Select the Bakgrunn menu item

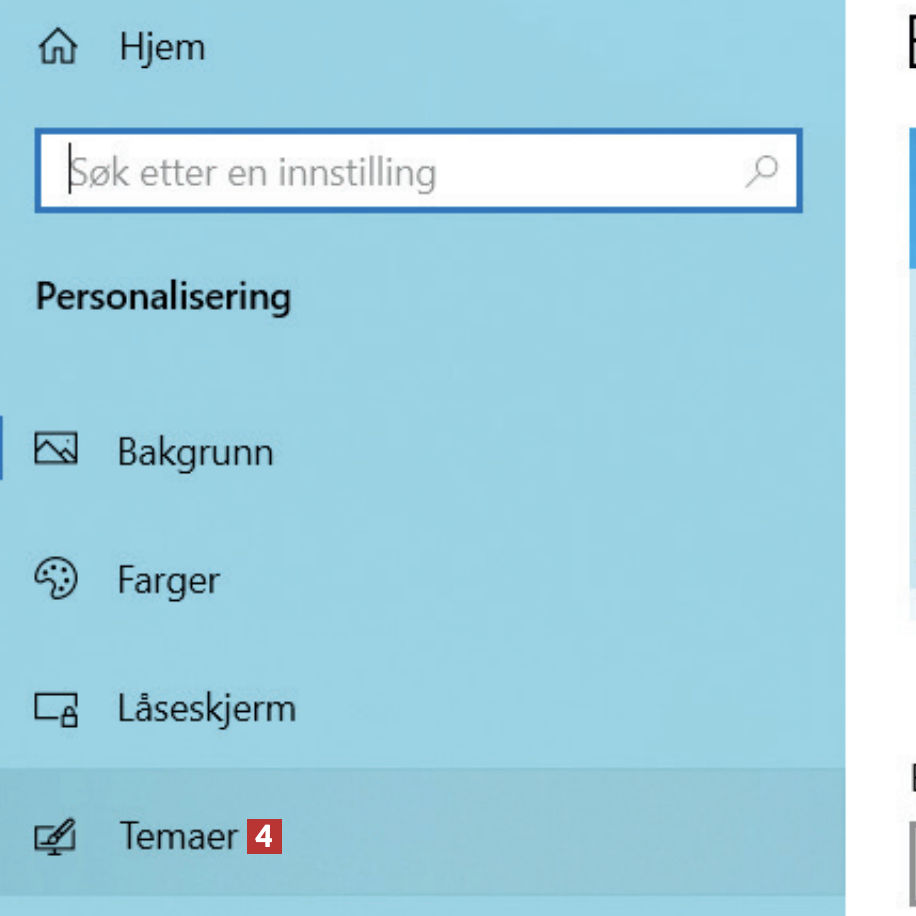(x=195, y=452)
